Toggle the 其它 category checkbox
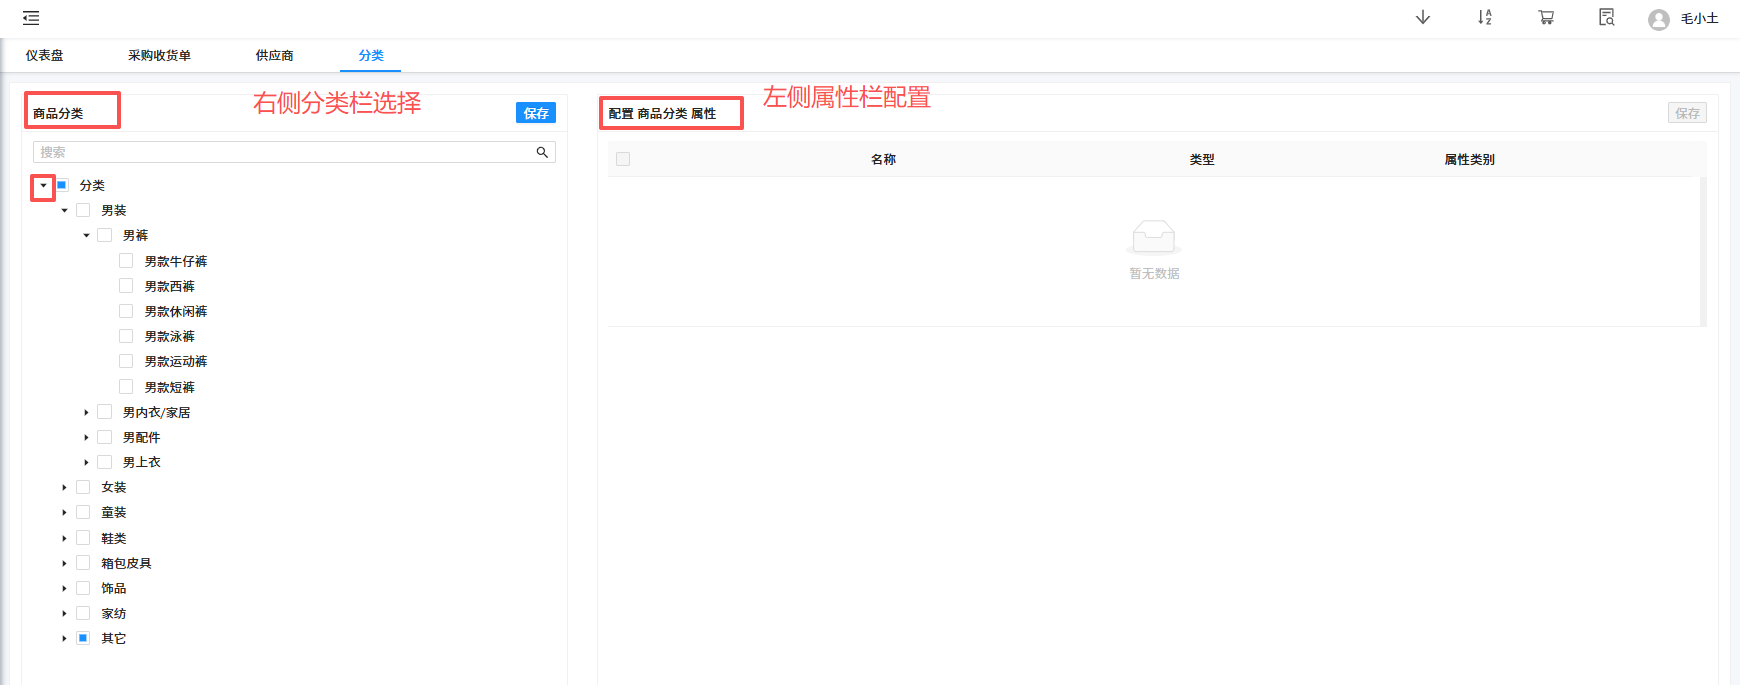 tap(83, 638)
